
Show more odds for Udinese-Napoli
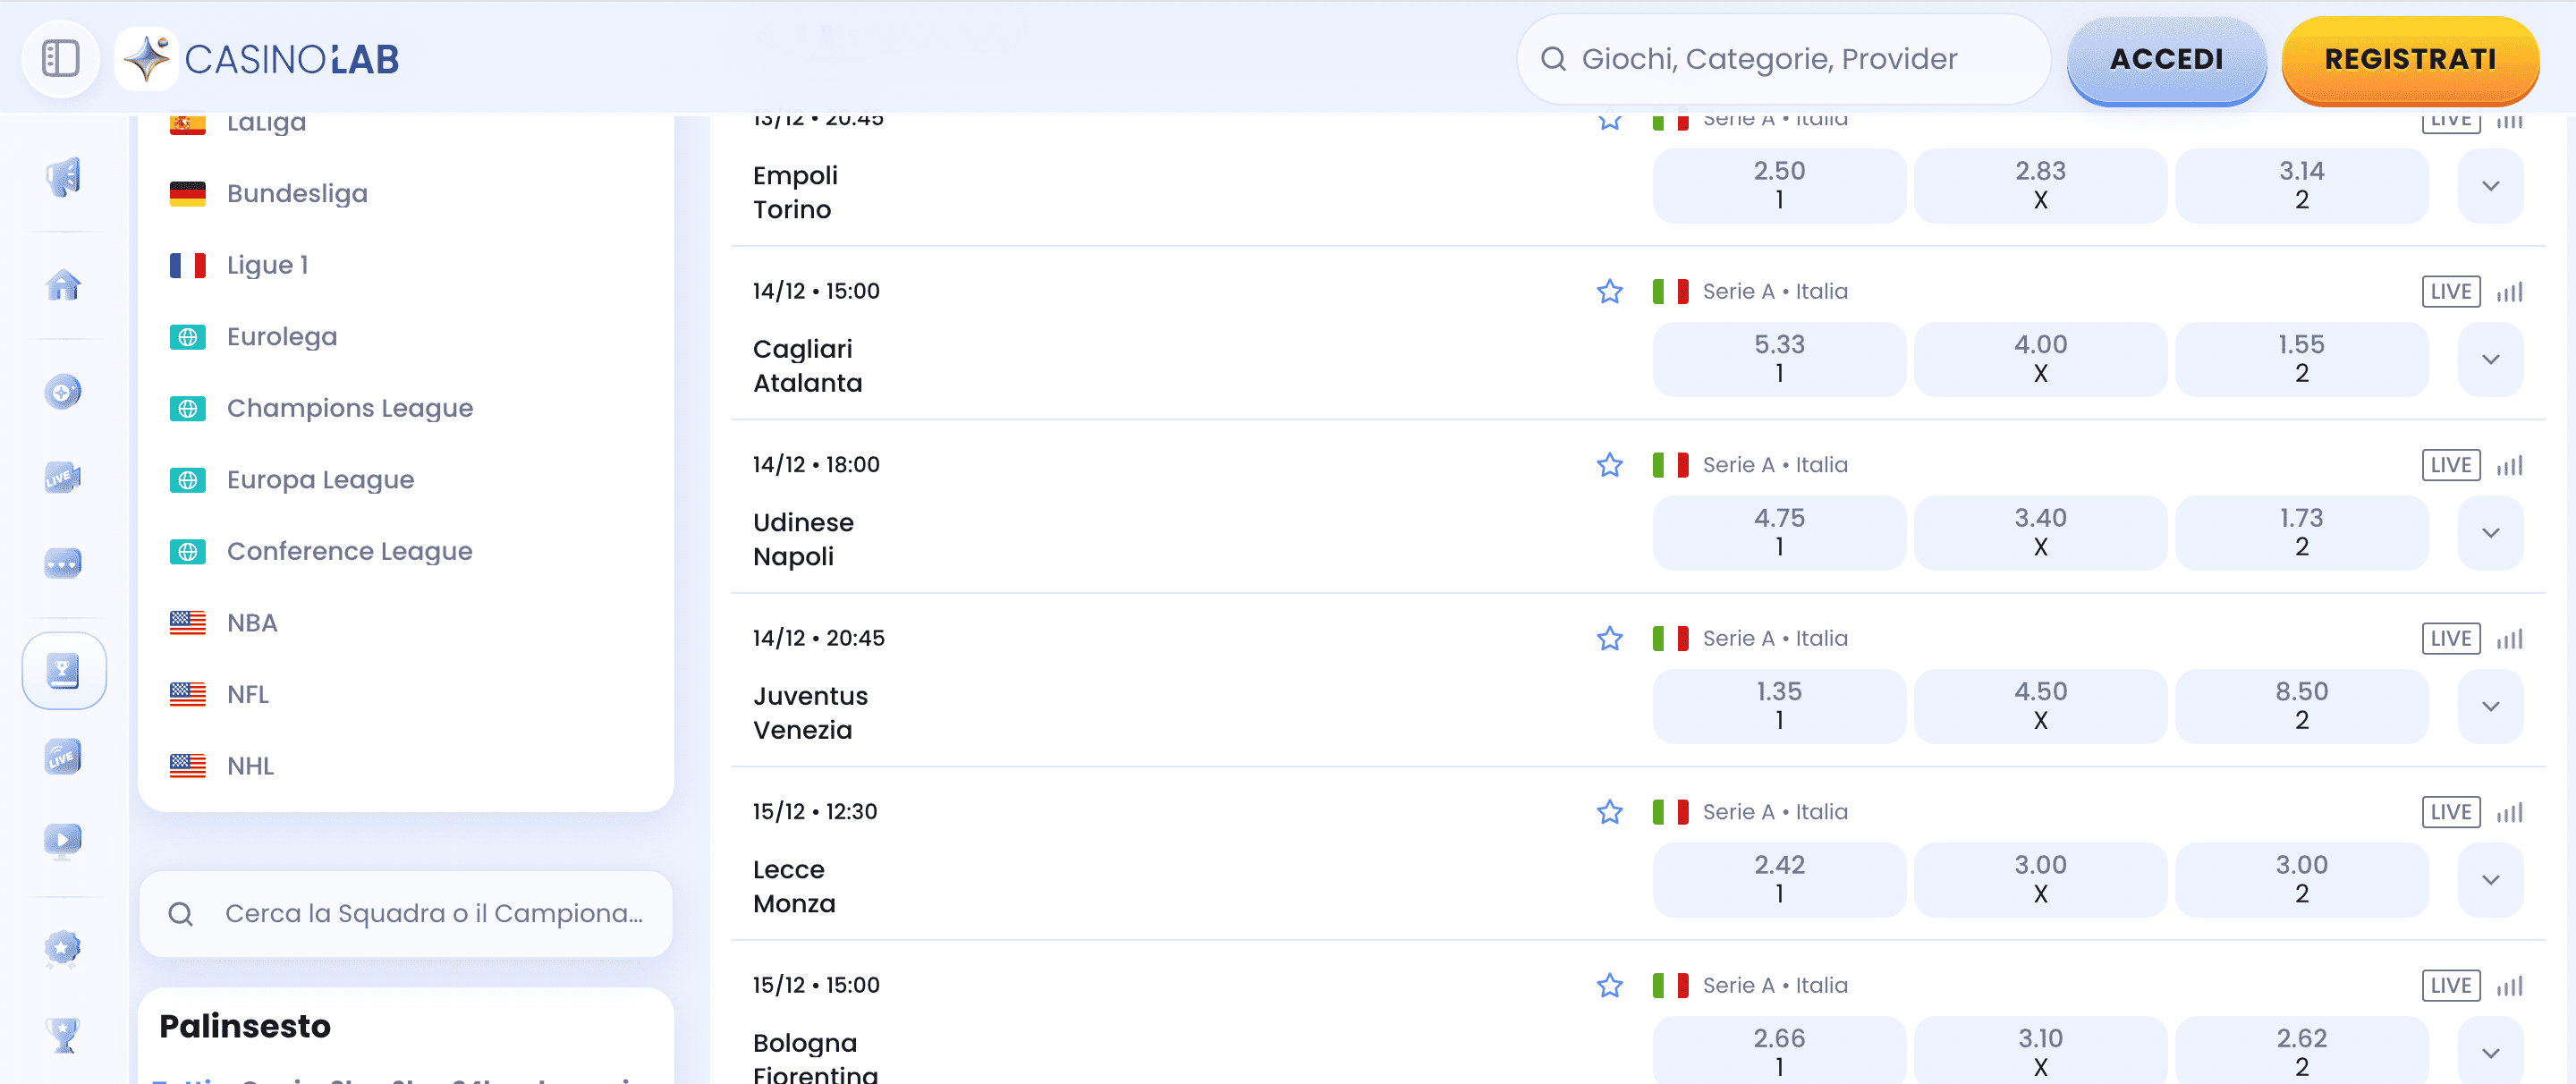click(x=2490, y=533)
